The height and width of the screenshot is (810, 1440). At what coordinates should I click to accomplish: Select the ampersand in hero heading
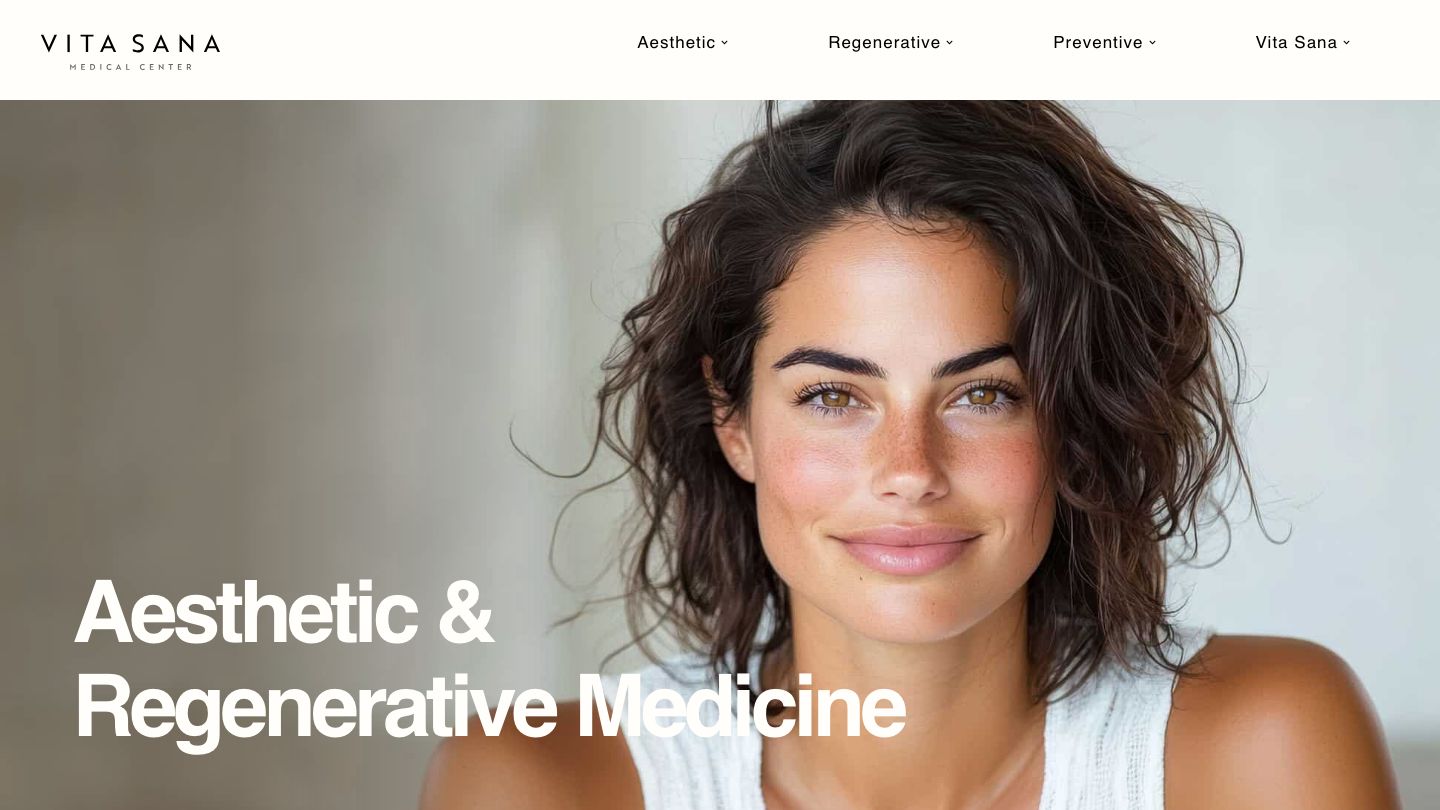click(466, 613)
